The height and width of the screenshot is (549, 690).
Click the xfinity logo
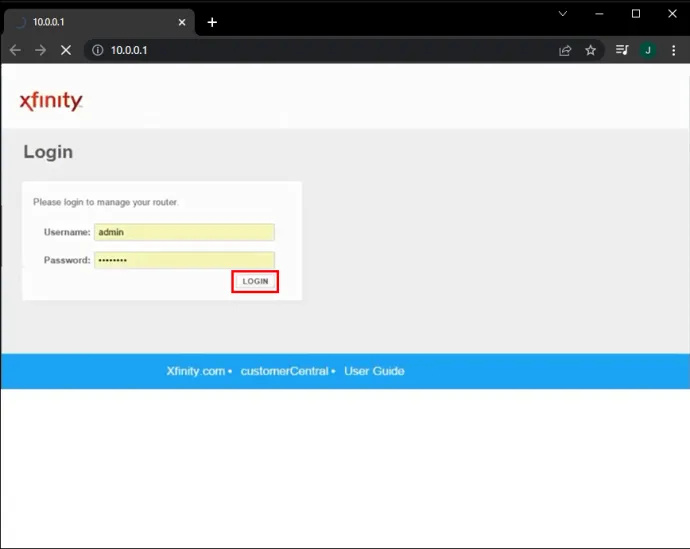tap(51, 101)
